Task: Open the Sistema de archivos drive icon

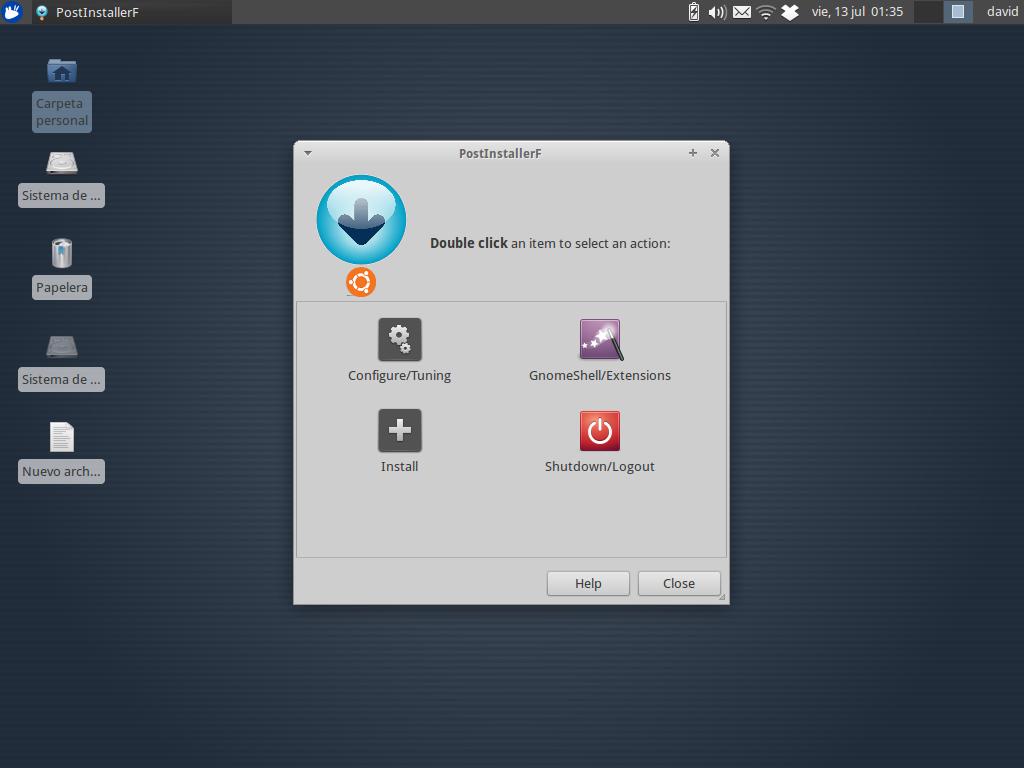Action: coord(61,163)
